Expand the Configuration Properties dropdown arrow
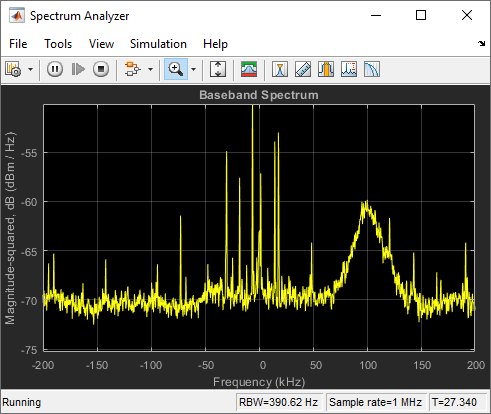491x414 pixels. point(30,70)
